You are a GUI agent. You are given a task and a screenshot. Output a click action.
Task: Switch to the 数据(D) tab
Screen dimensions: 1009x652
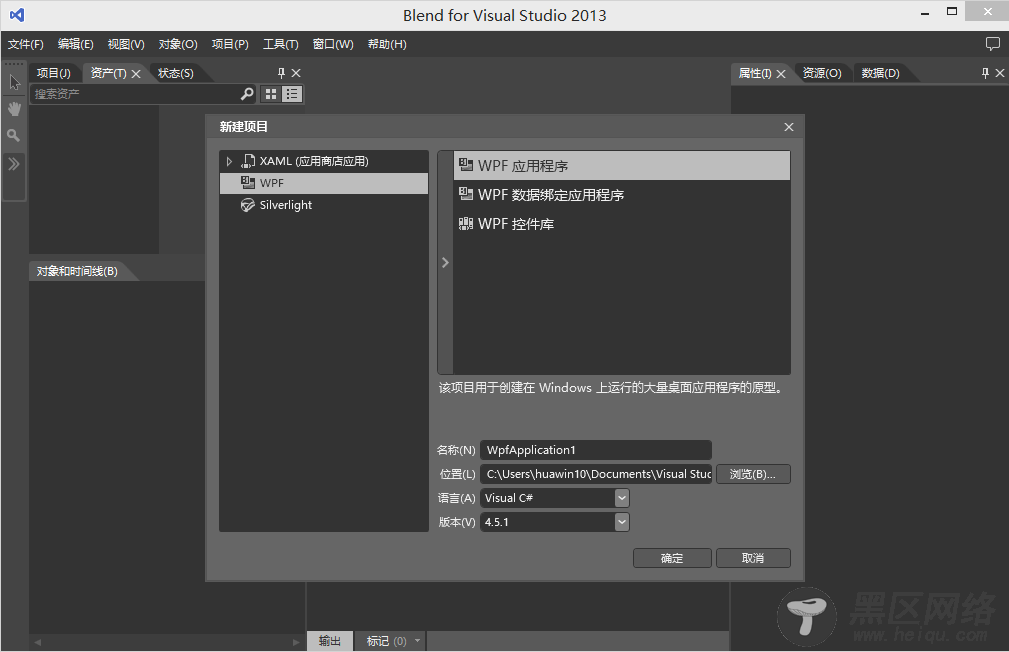(880, 73)
